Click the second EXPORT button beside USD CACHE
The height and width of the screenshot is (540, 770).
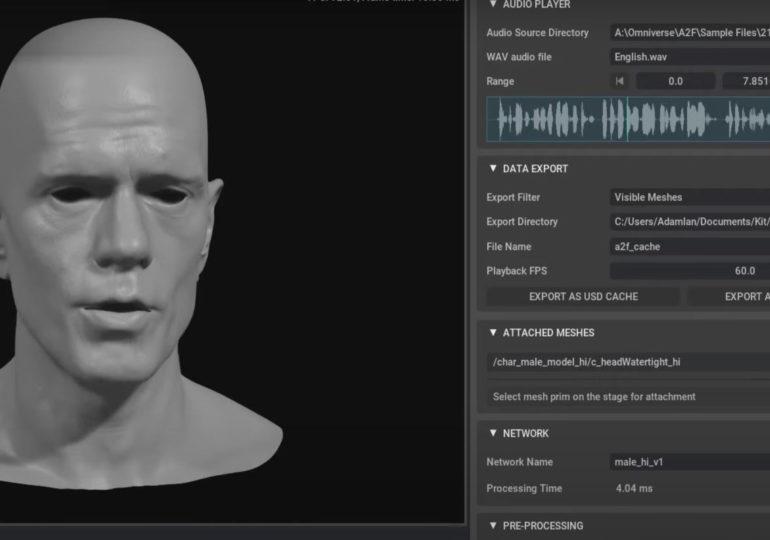(x=729, y=297)
